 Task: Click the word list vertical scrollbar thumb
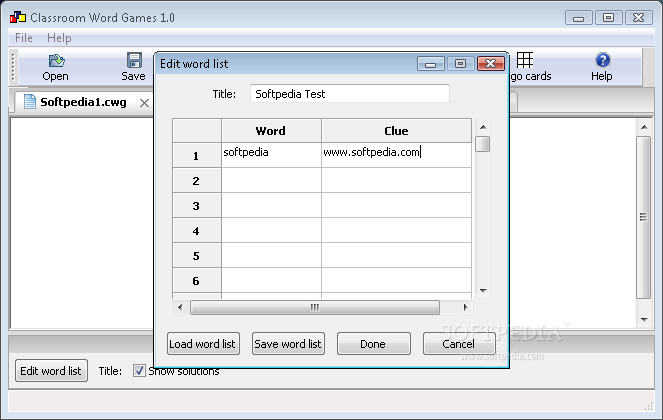(x=483, y=144)
